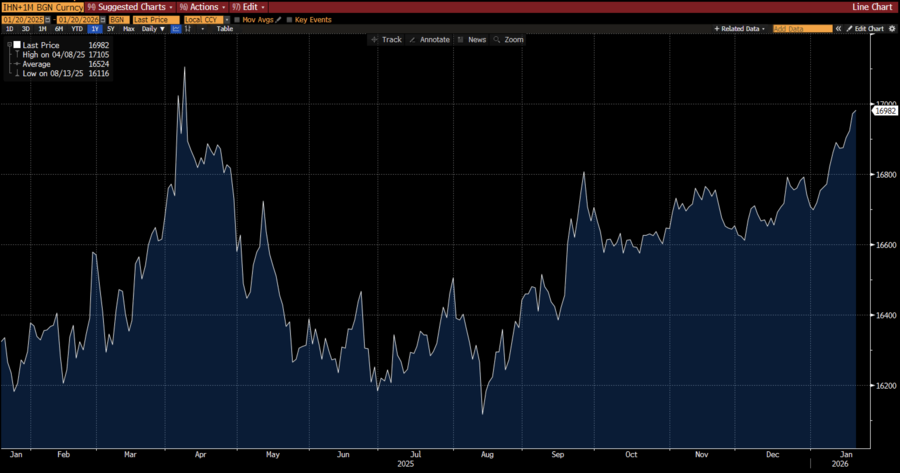The height and width of the screenshot is (473, 900).
Task: Select the 6M time range
Action: click(x=57, y=29)
